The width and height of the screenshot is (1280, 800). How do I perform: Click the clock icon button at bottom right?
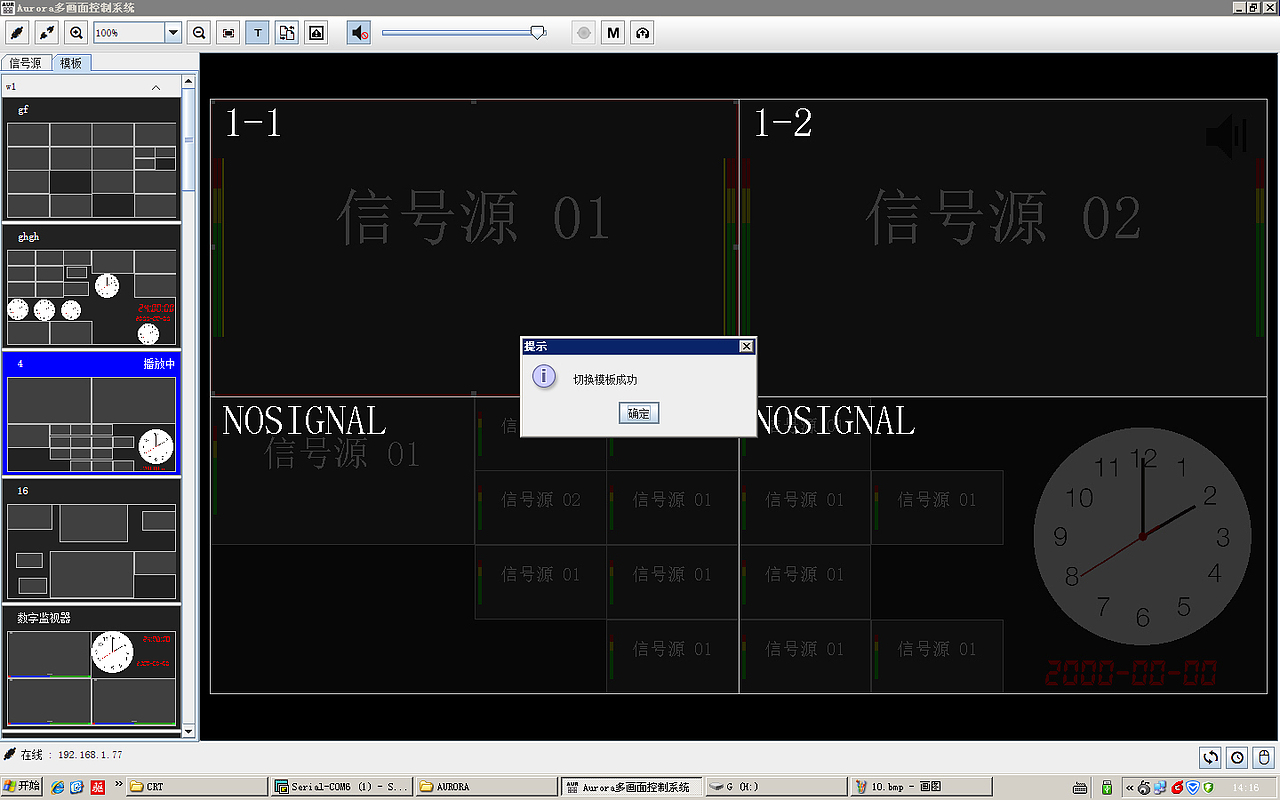tap(1238, 757)
